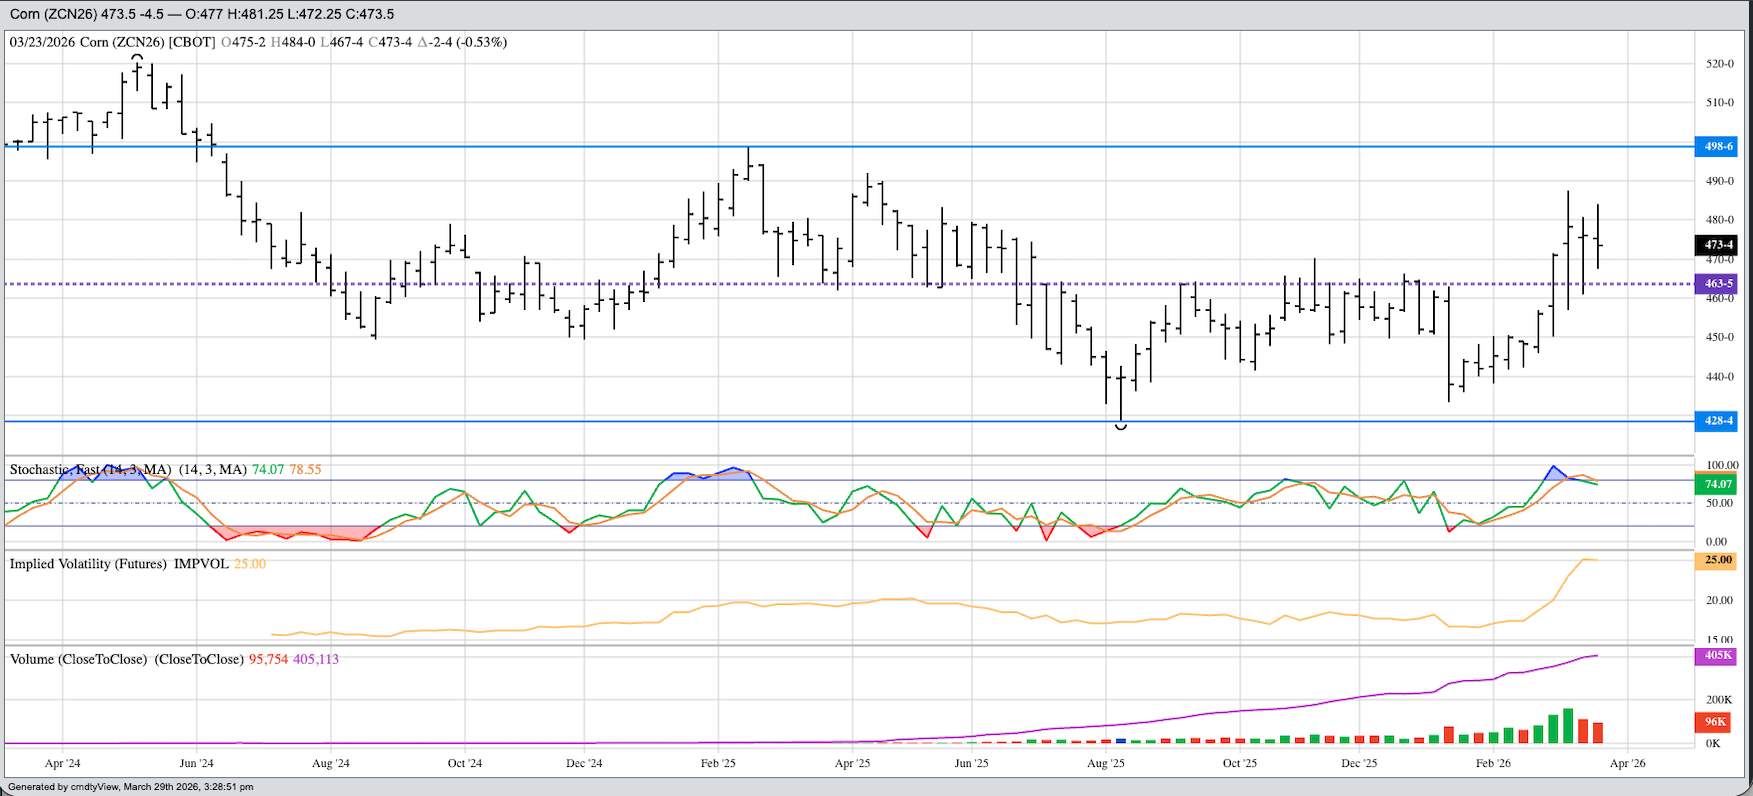The image size is (1753, 796).
Task: Select the Stochastic Fast indicator title
Action: 90,469
